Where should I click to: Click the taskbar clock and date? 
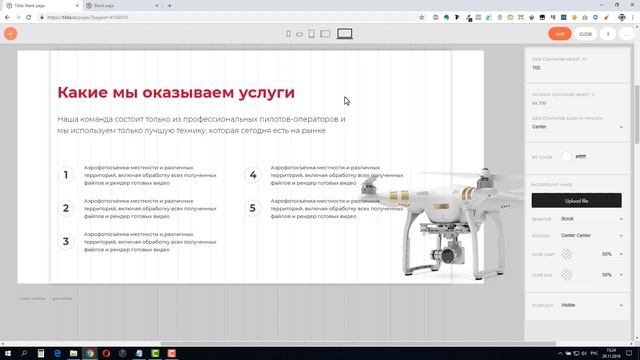point(611,353)
